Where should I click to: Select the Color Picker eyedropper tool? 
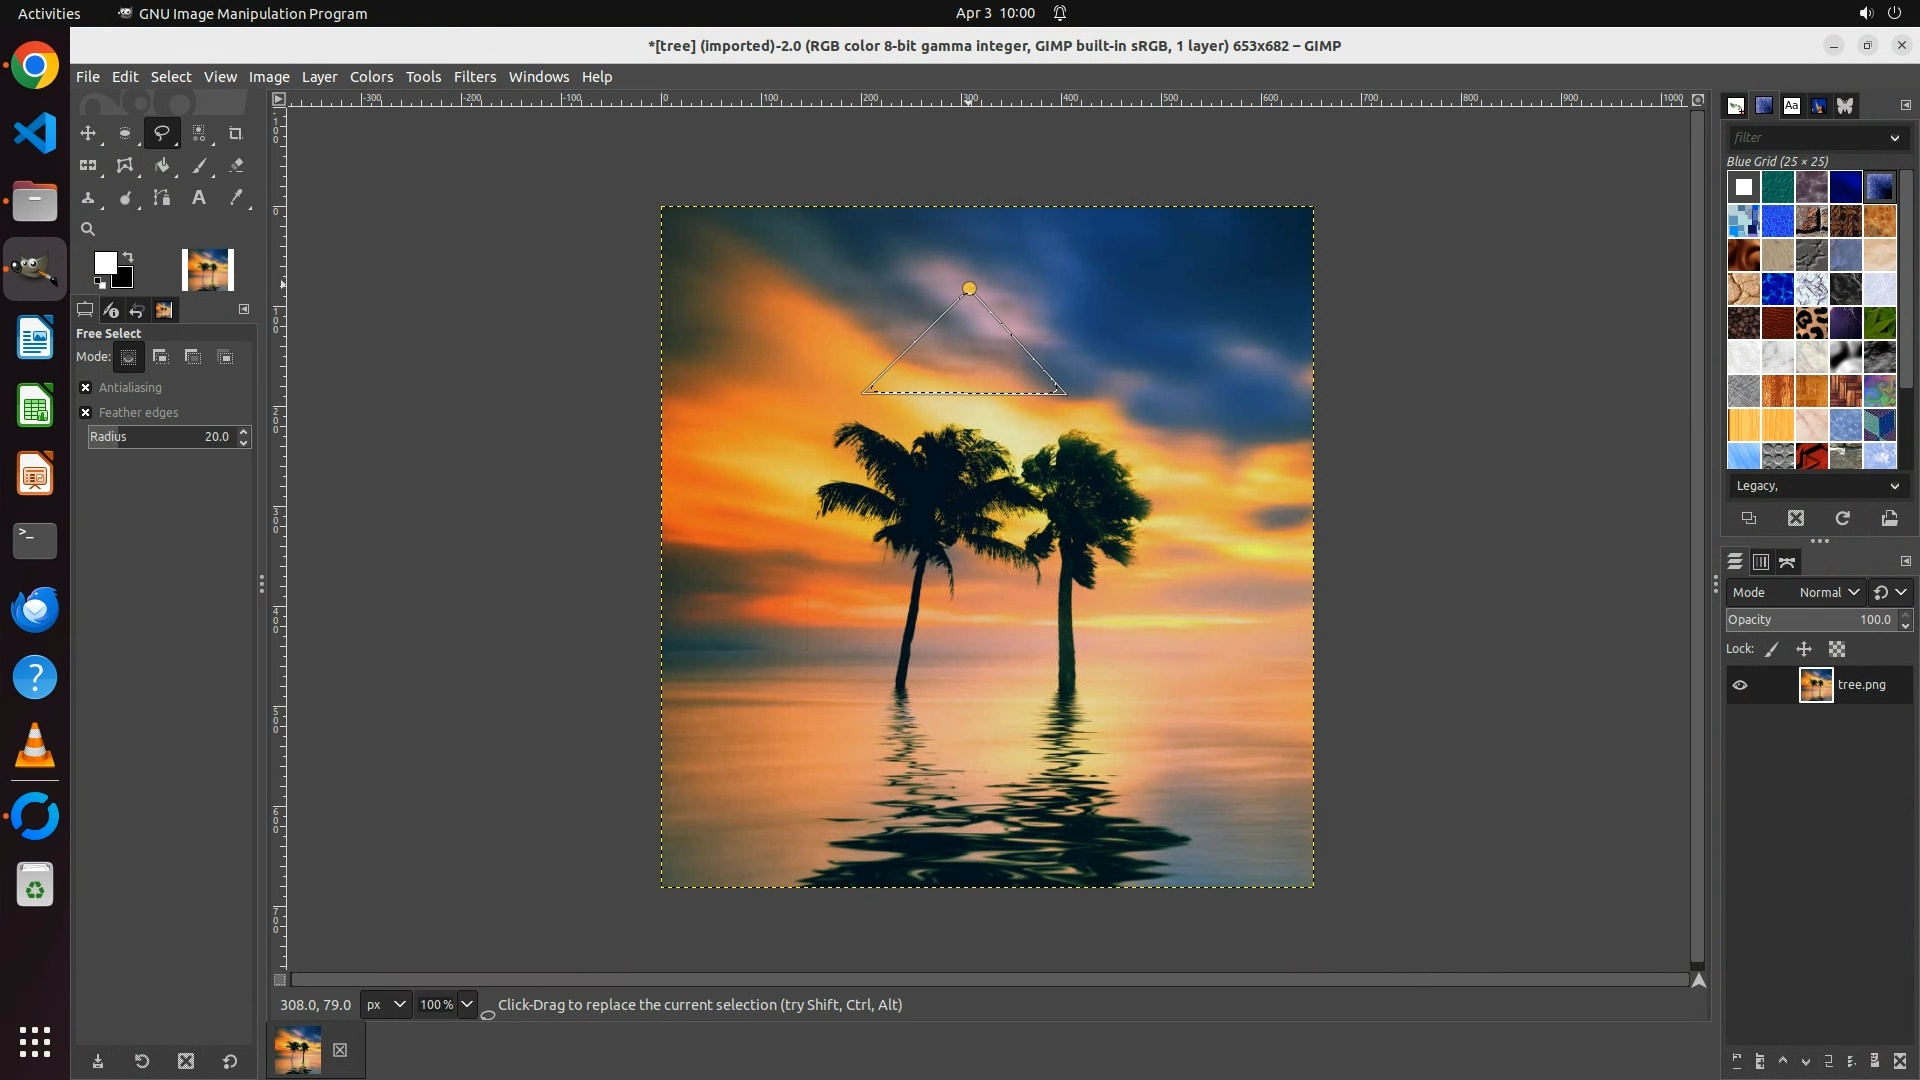(236, 198)
